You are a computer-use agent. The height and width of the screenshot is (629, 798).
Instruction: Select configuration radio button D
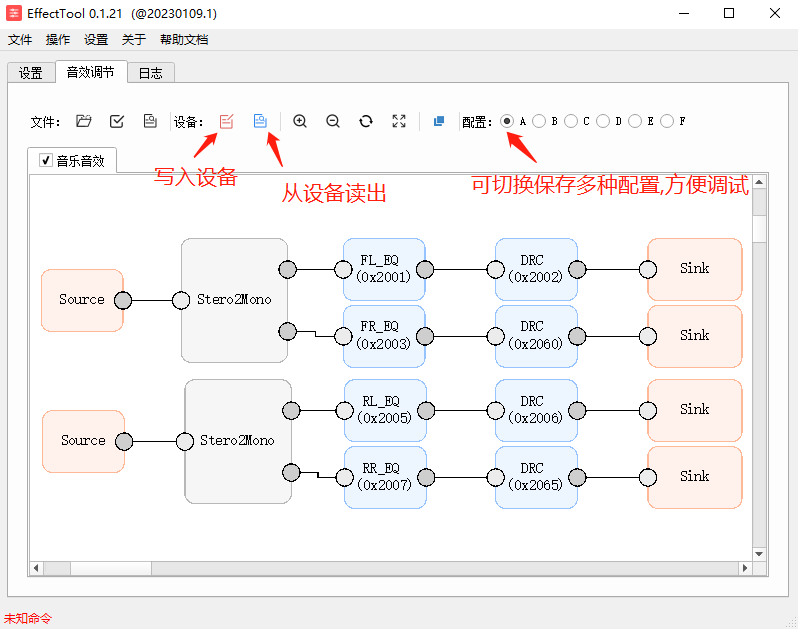click(x=603, y=121)
